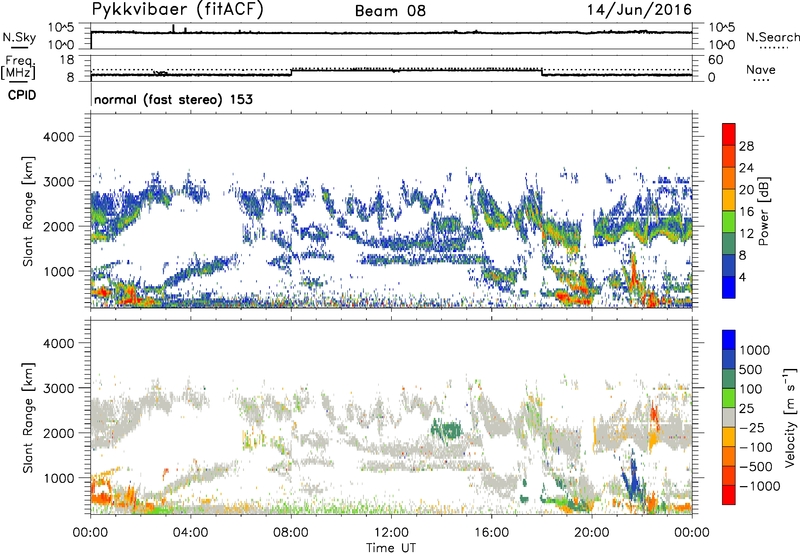800x554 pixels.
Task: Click the 4000 tick of power panel
Action: [58, 137]
